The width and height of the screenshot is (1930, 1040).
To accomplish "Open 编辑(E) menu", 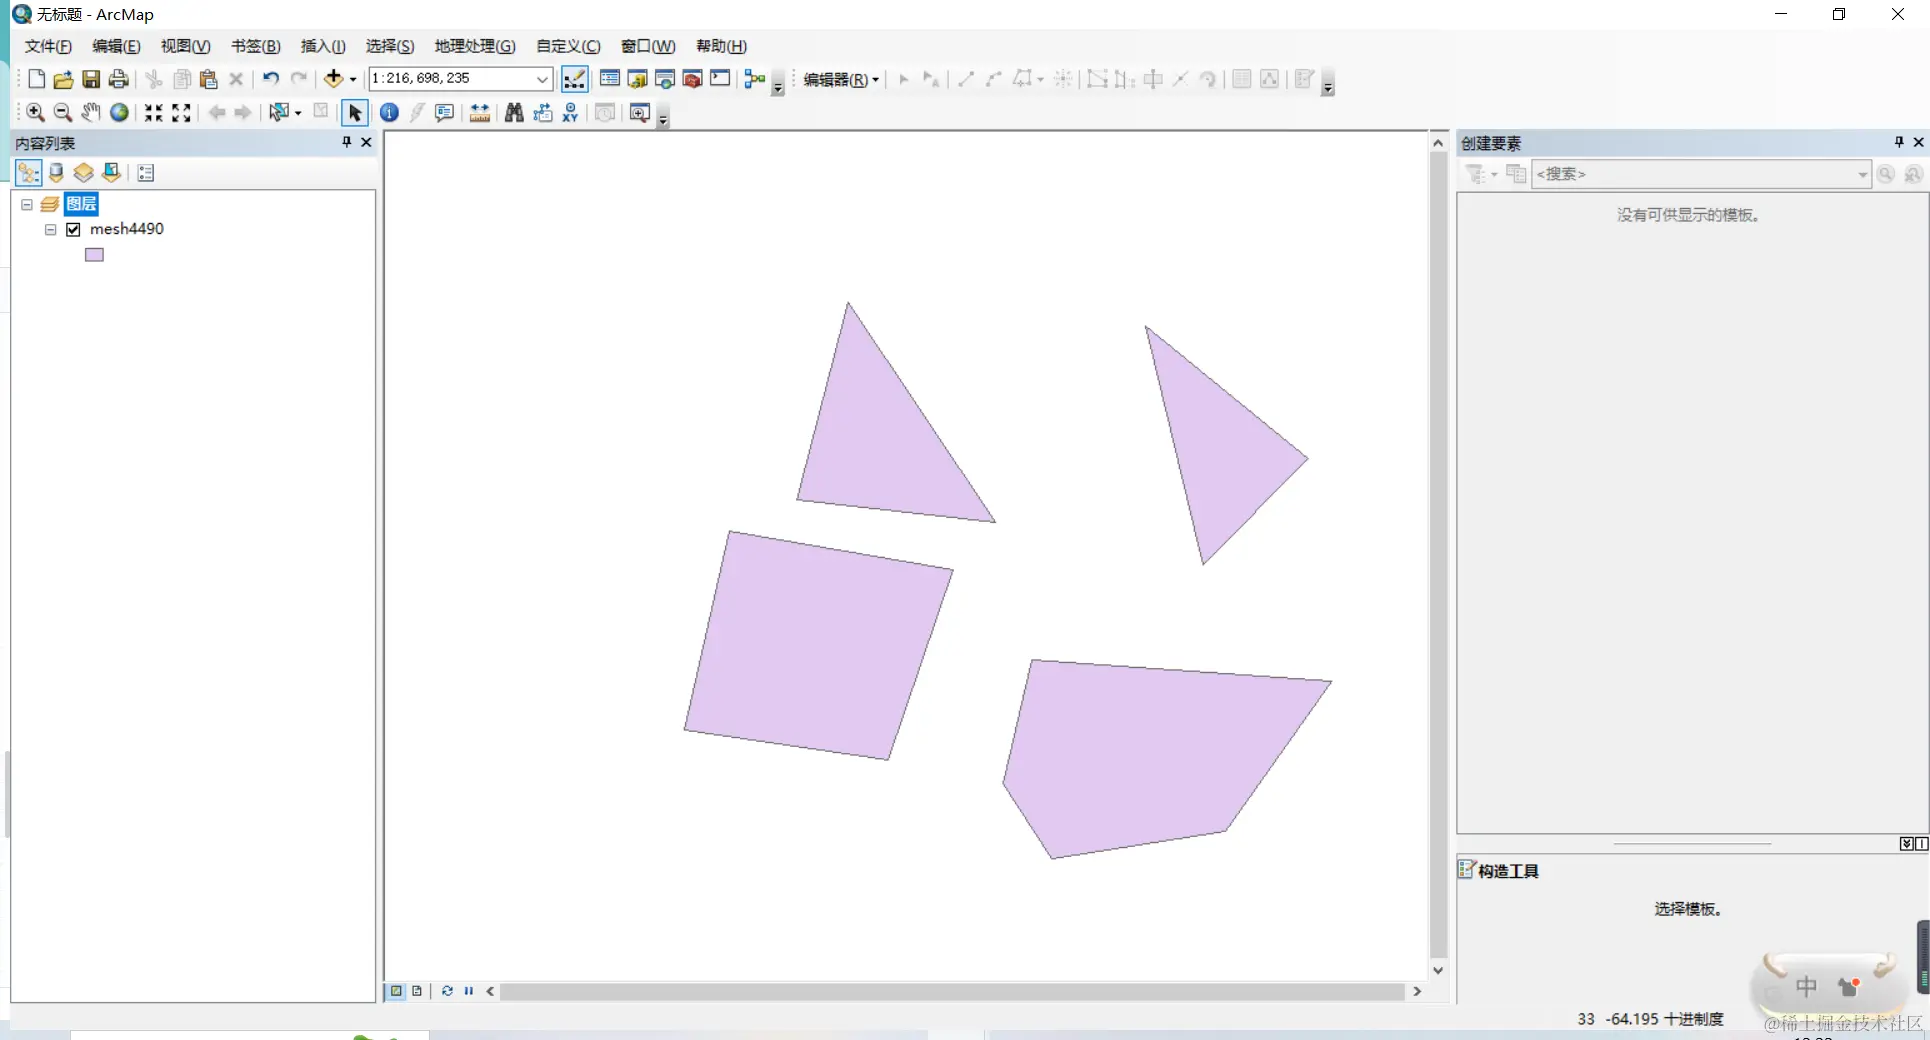I will (116, 46).
